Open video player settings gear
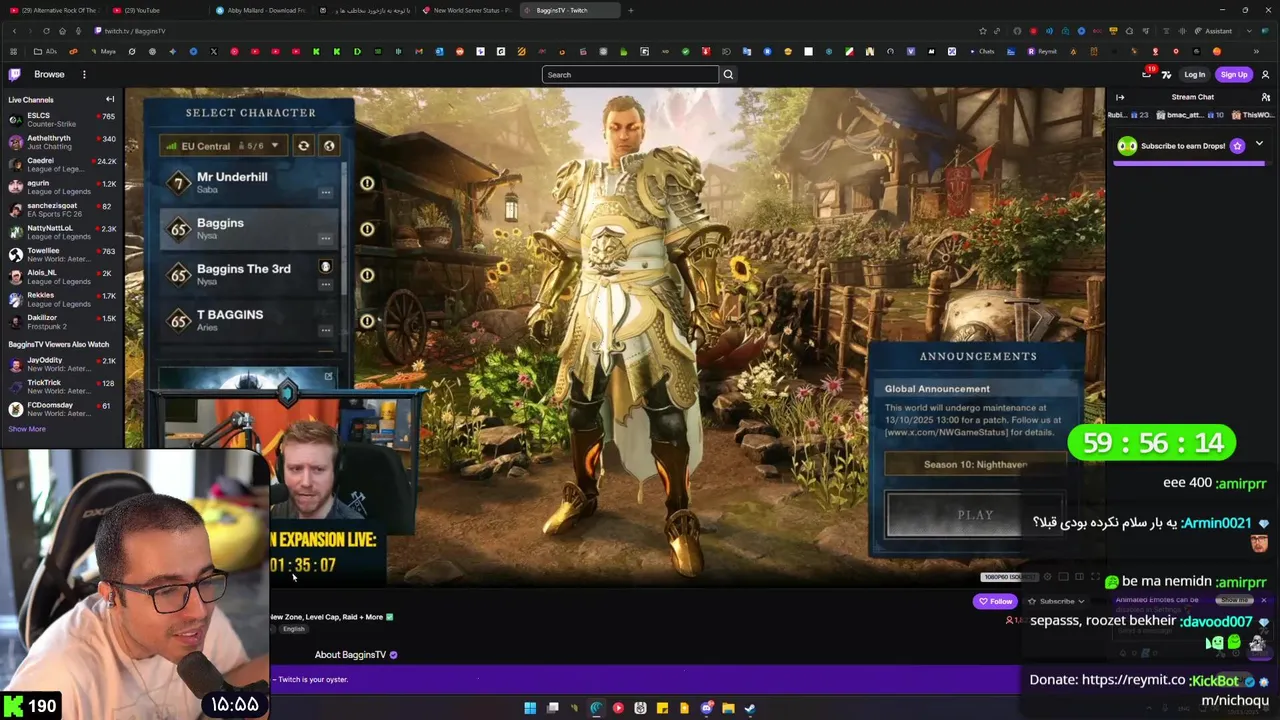Image resolution: width=1280 pixels, height=720 pixels. (x=1048, y=577)
